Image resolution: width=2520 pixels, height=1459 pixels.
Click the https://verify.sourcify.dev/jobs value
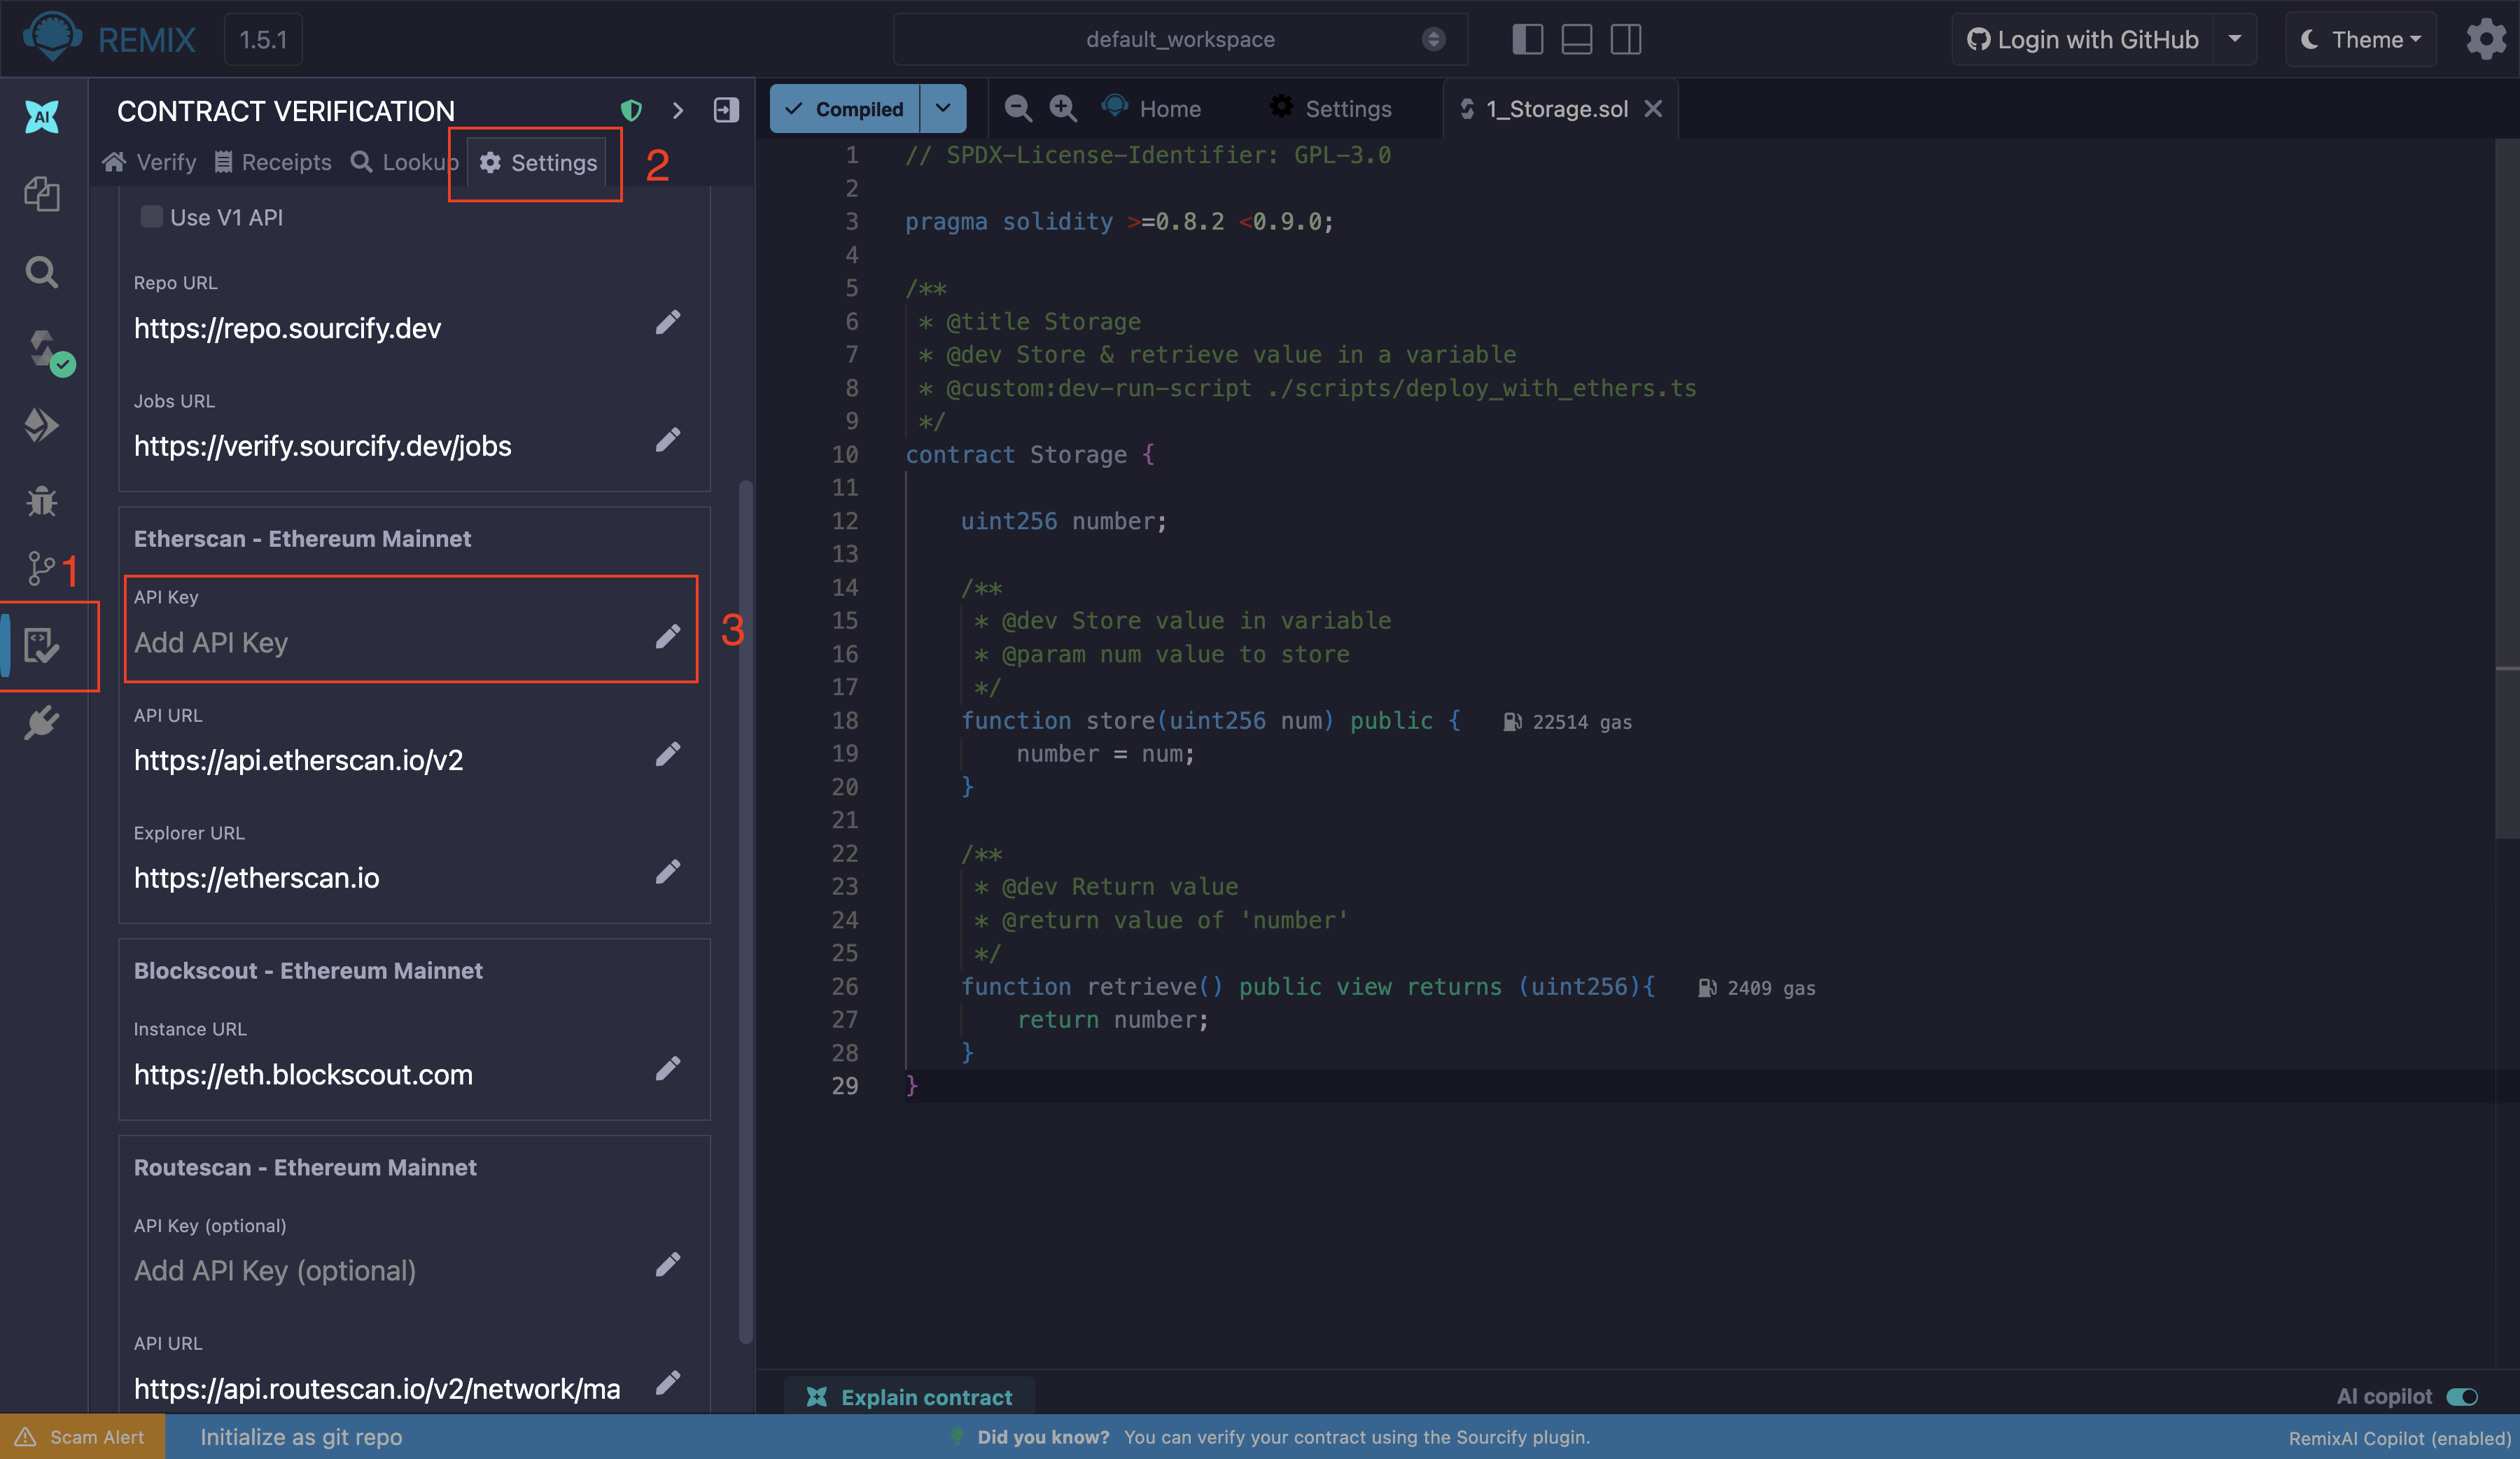click(322, 446)
